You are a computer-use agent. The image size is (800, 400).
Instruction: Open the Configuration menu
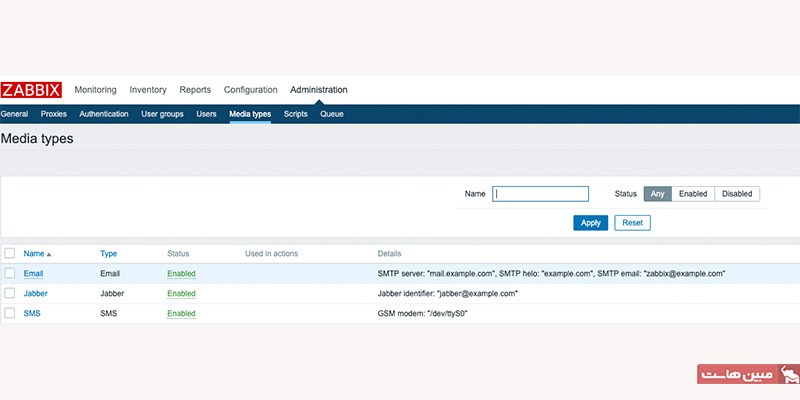point(250,90)
